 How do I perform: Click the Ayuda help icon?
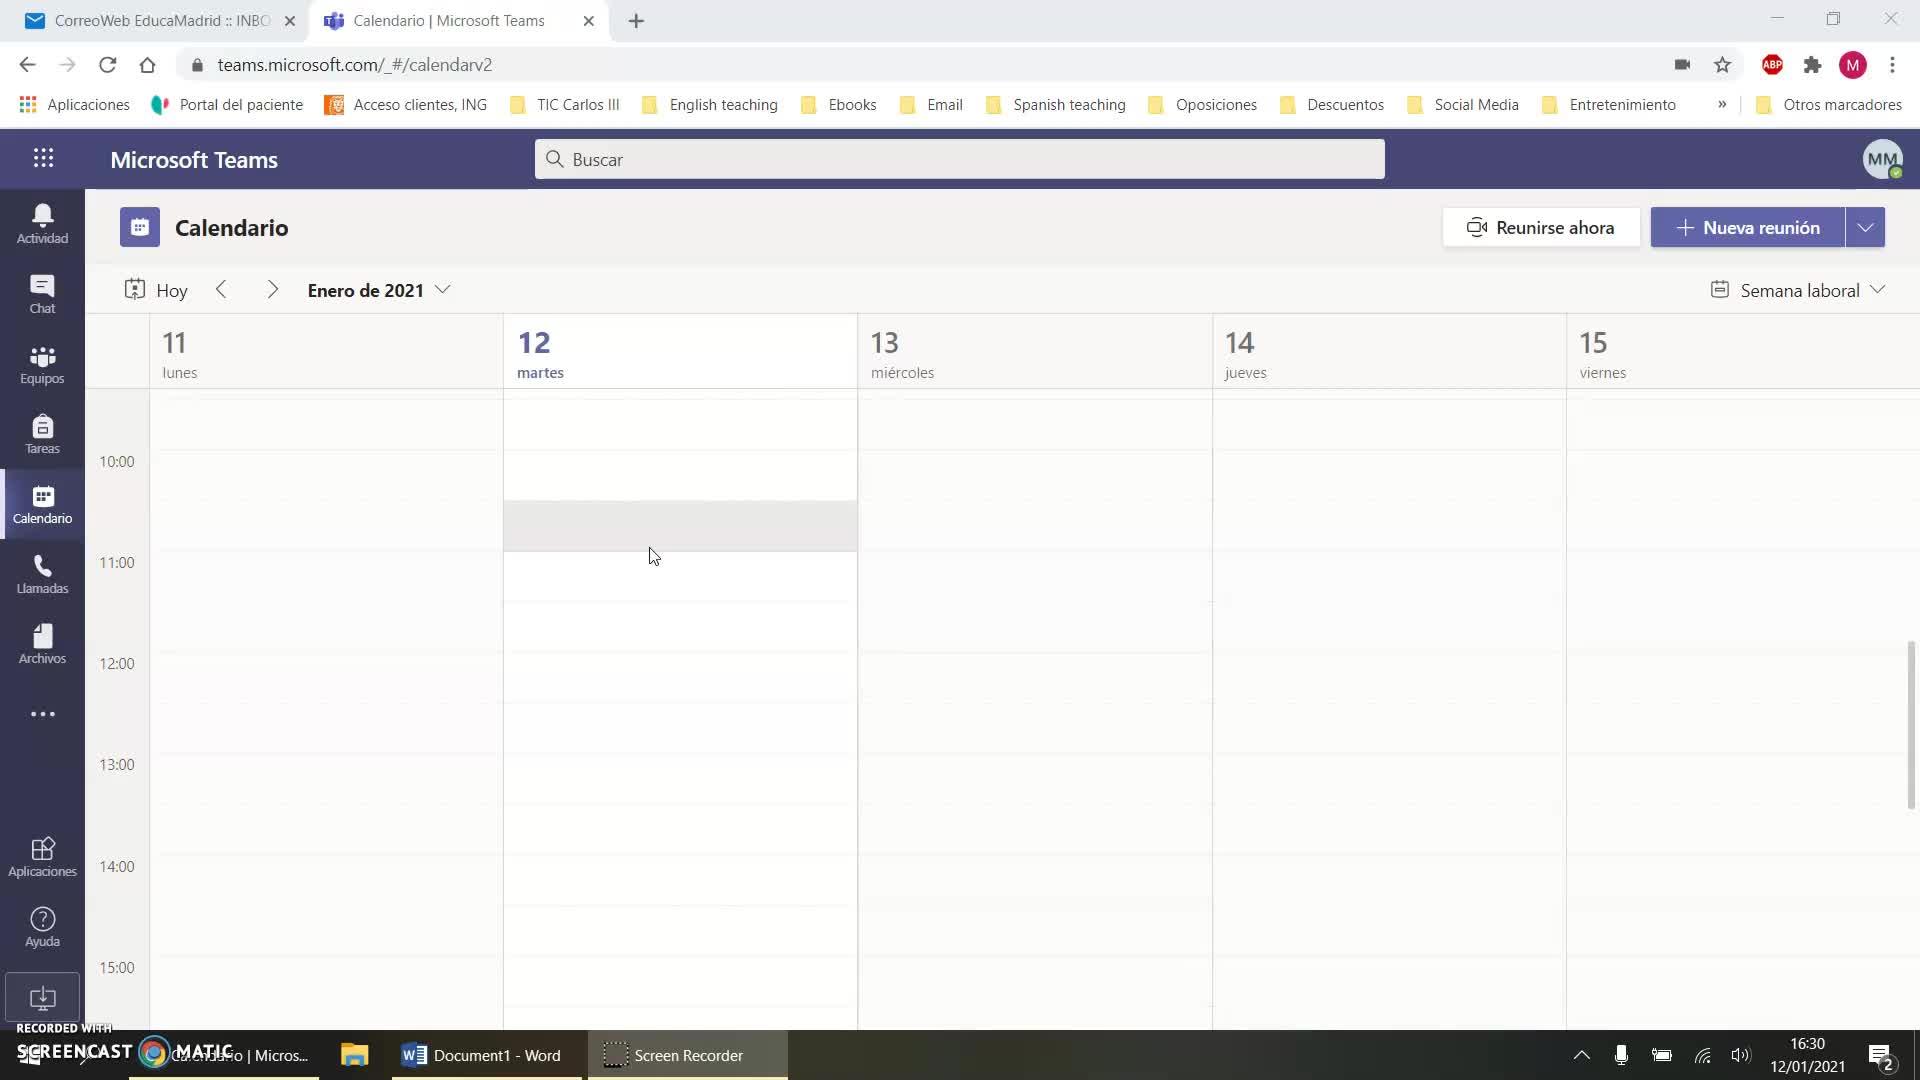click(x=42, y=927)
